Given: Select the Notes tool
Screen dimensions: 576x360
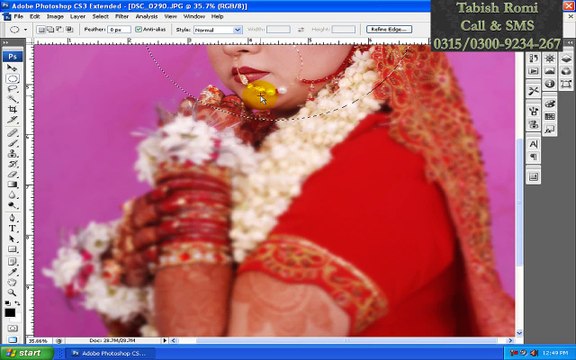Looking at the screenshot, I should pos(12,262).
